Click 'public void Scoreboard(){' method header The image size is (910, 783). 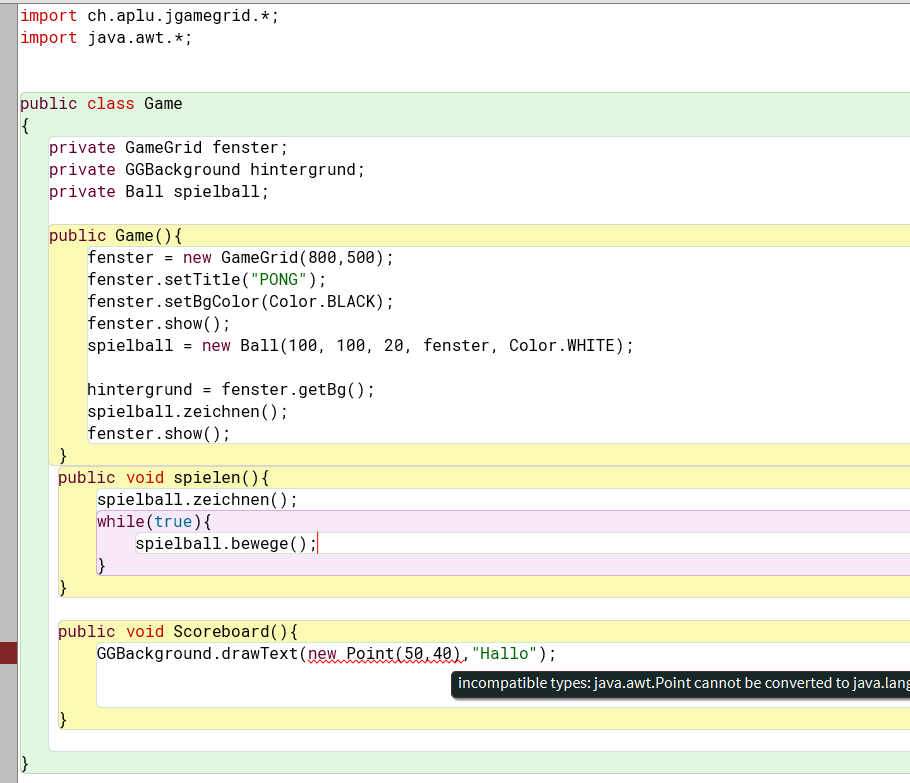[x=178, y=632]
